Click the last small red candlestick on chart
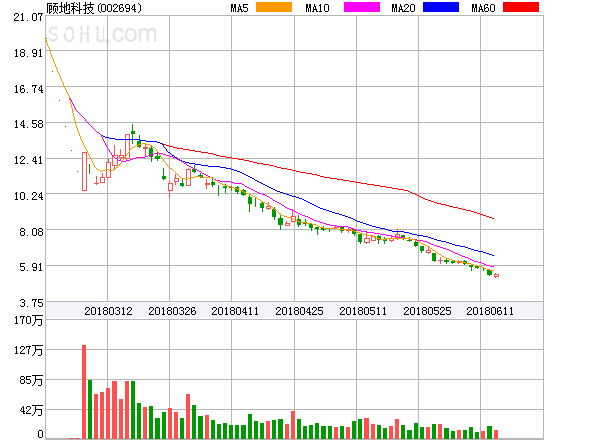600x440 pixels. point(497,275)
